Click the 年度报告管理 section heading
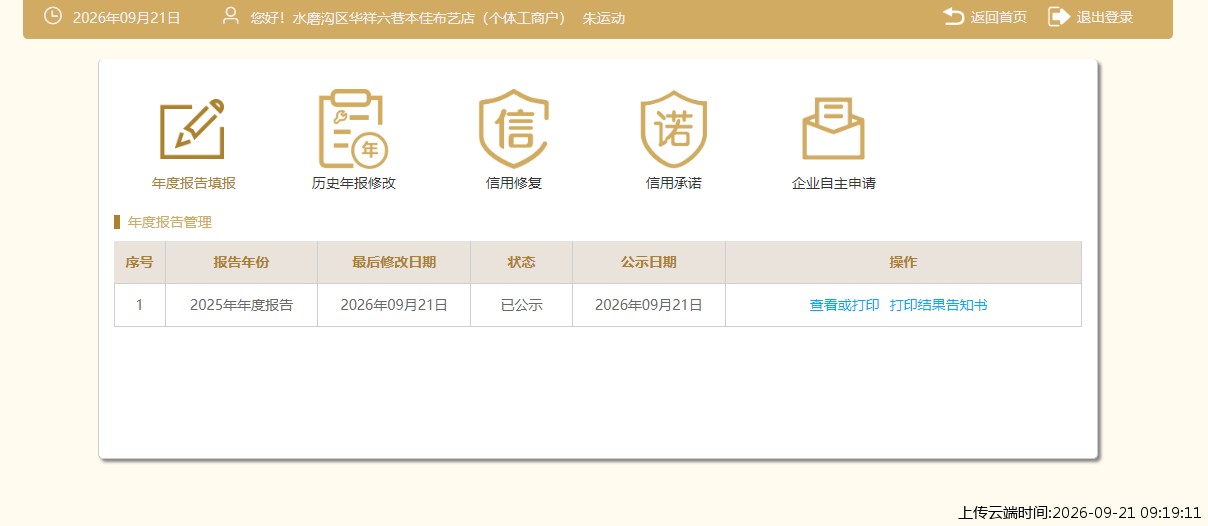1208x526 pixels. [x=170, y=222]
